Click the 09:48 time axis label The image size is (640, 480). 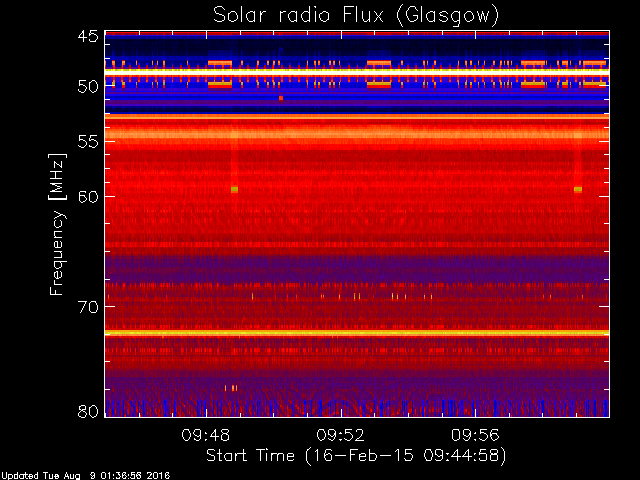pyautogui.click(x=206, y=435)
